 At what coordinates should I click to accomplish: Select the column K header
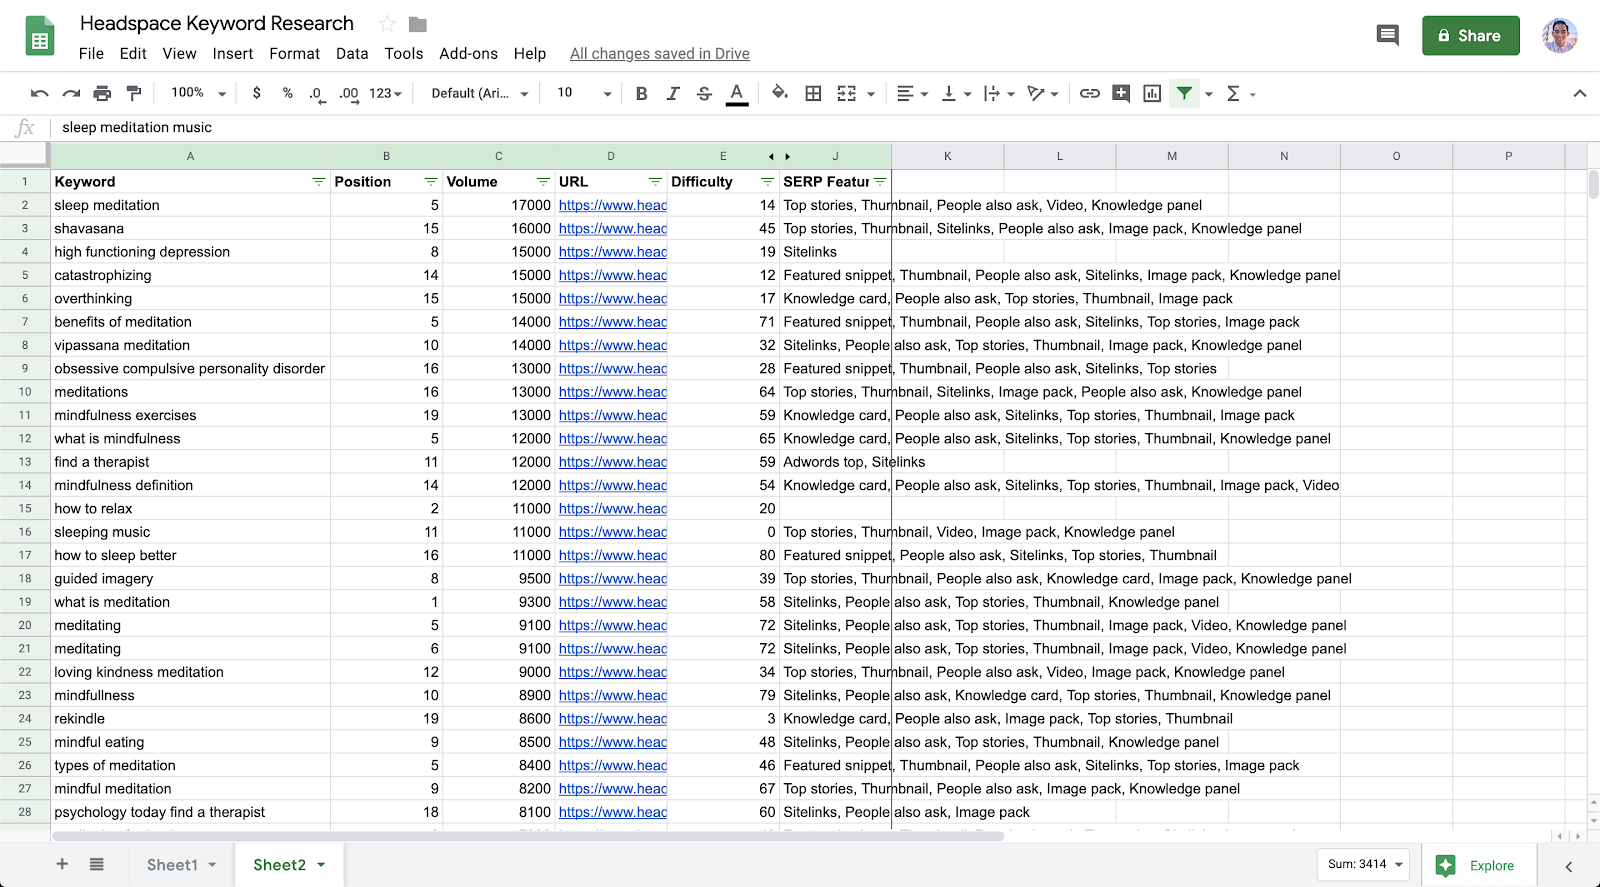948,156
